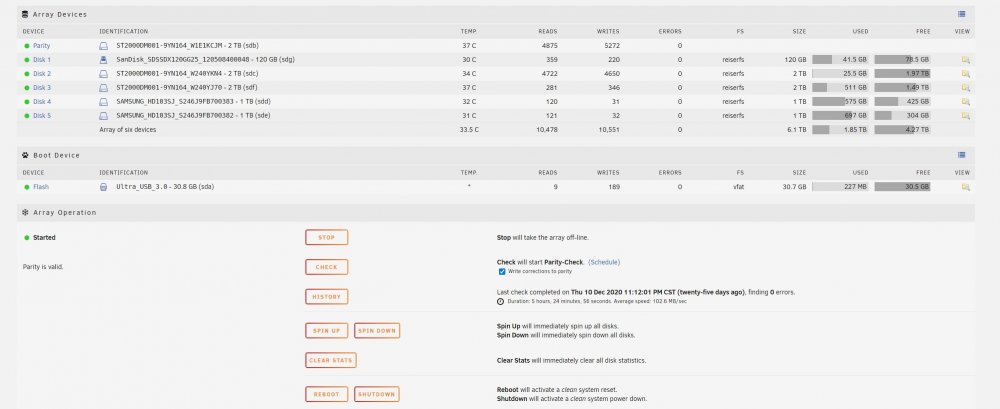Toggle Array Devices table view icon

962,14
